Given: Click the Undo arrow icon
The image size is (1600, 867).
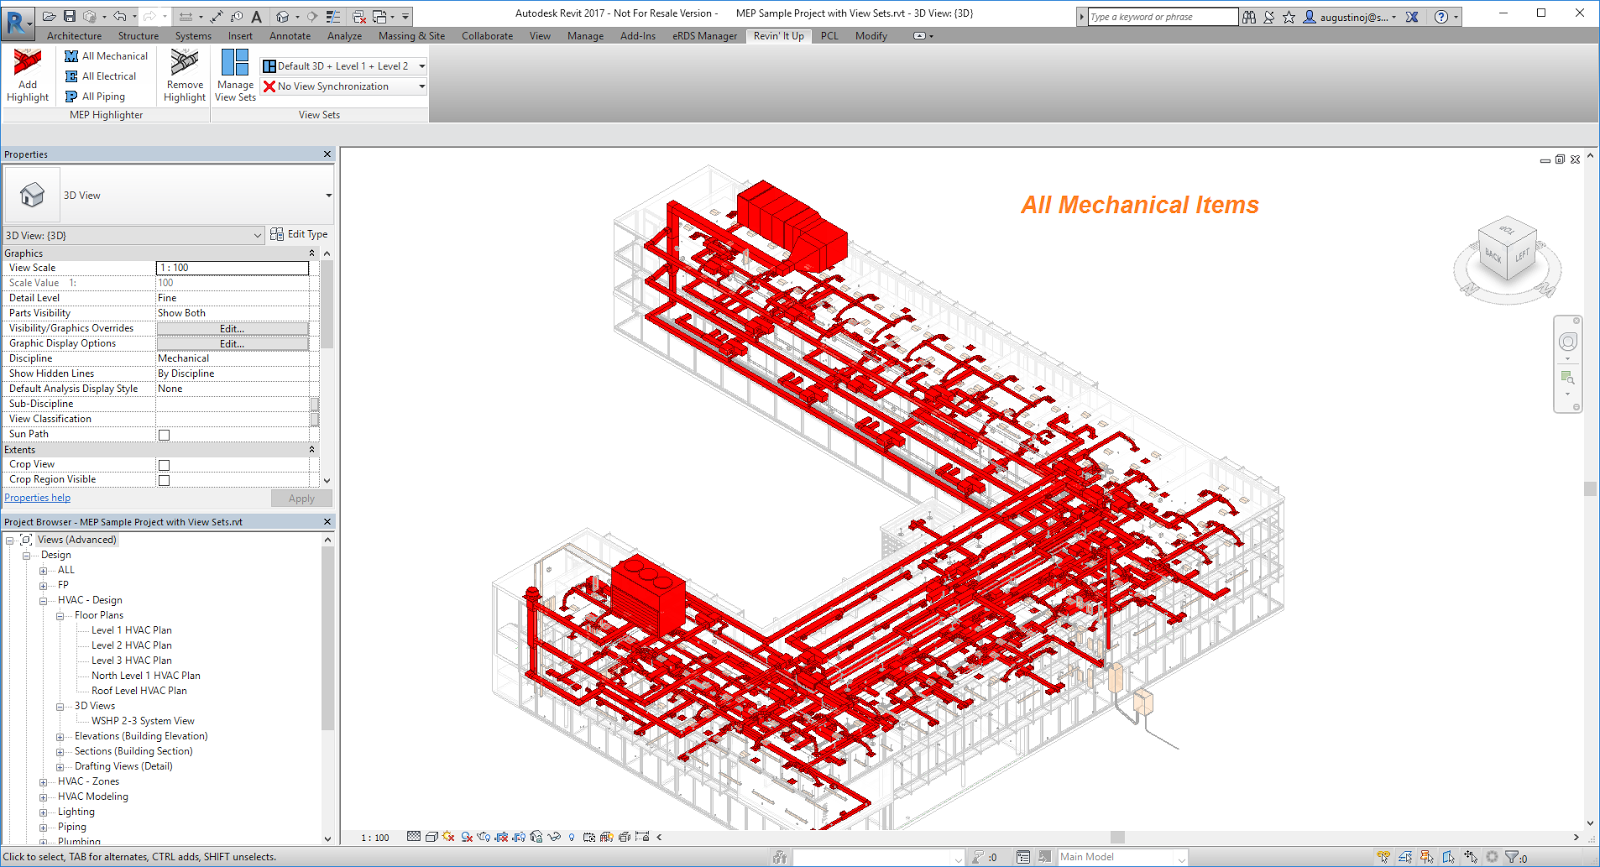Looking at the screenshot, I should (119, 16).
